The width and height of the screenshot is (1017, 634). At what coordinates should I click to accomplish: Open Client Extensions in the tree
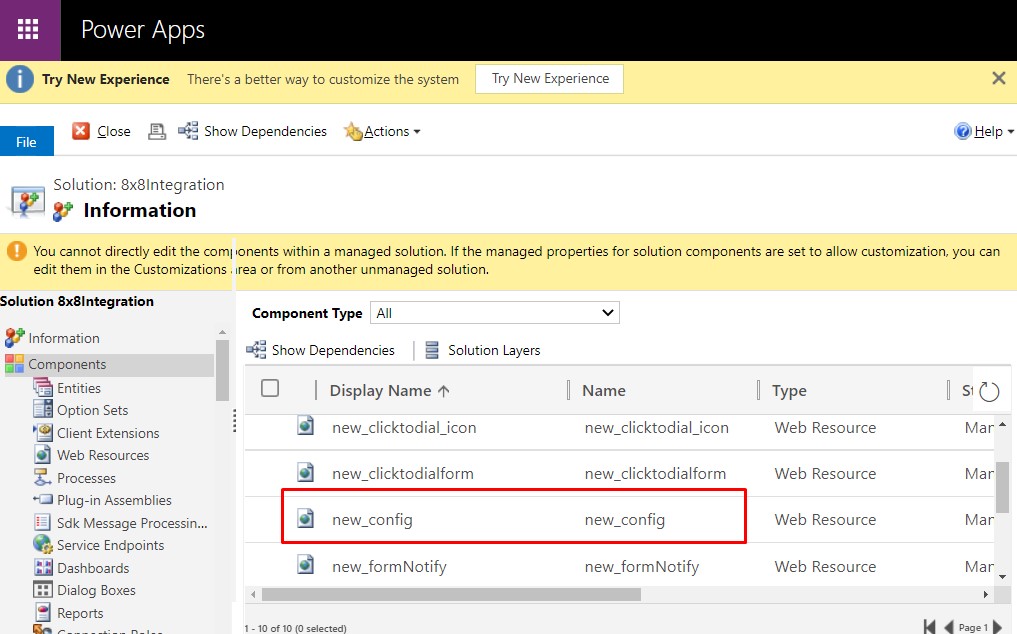[x=108, y=433]
